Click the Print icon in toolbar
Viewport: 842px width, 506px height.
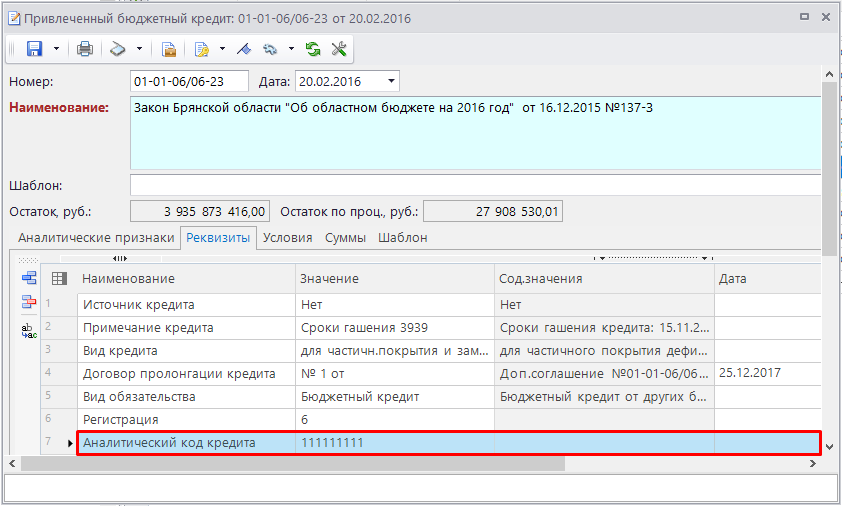click(x=85, y=49)
